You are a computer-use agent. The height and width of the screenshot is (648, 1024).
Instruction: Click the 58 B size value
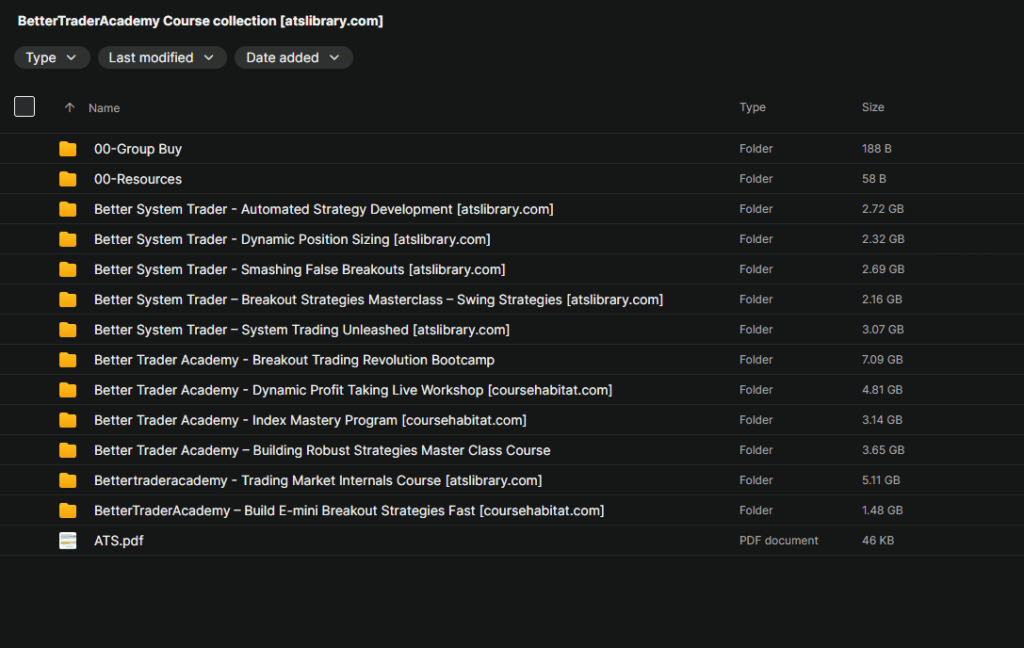[874, 178]
